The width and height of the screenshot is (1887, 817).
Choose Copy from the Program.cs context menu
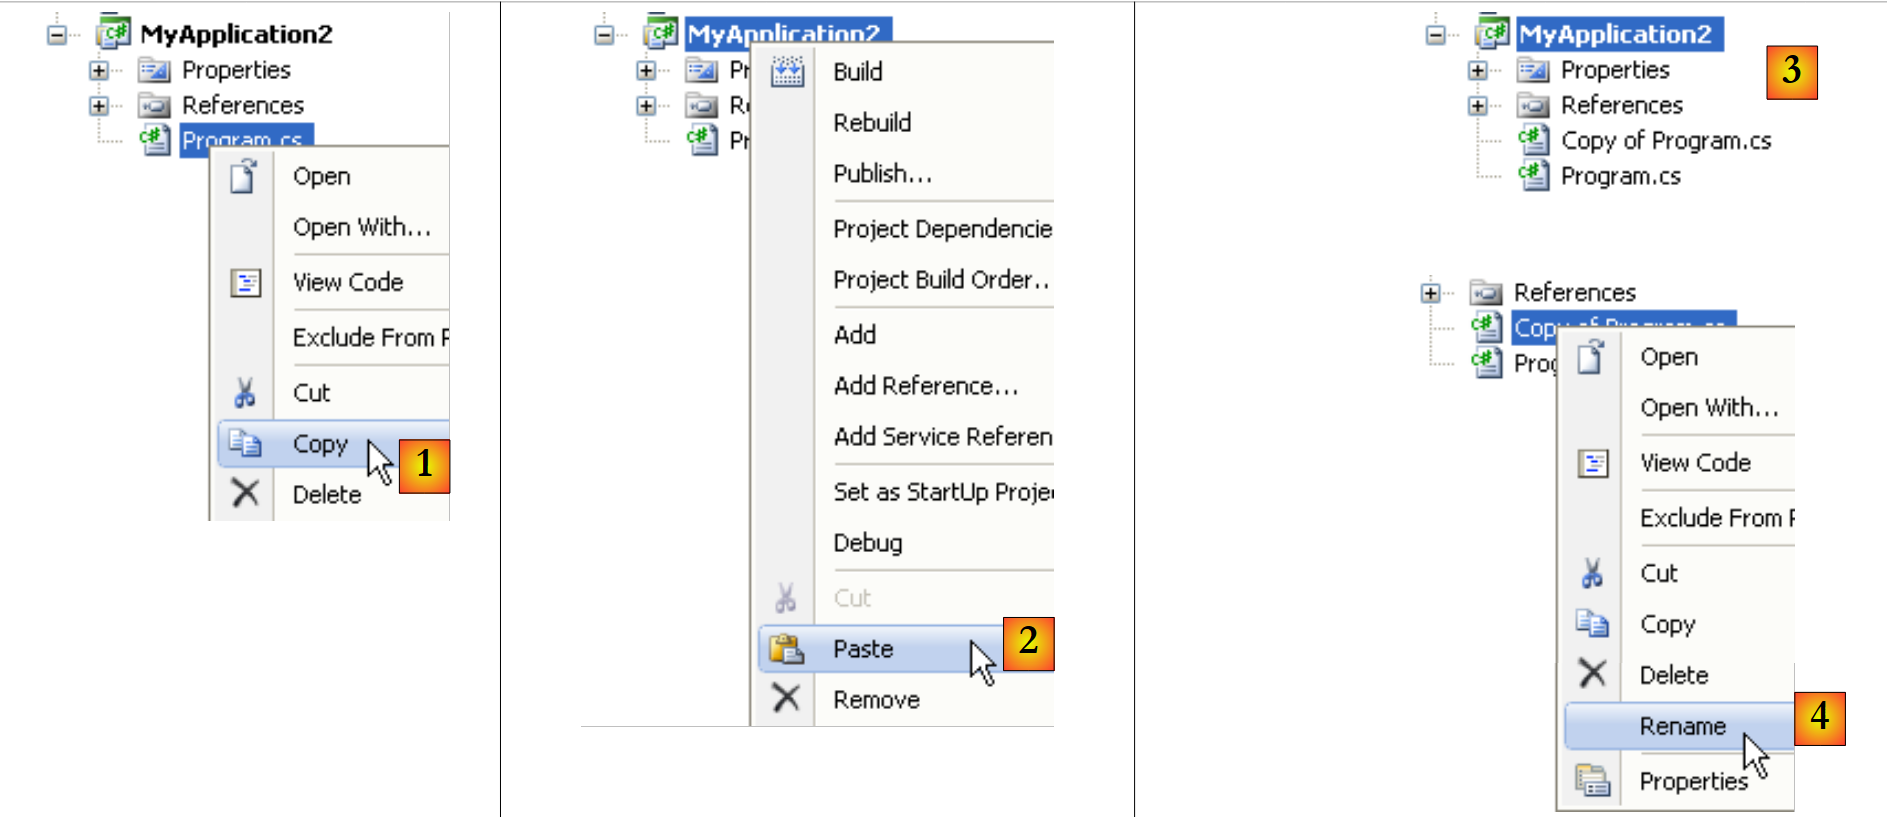320,444
